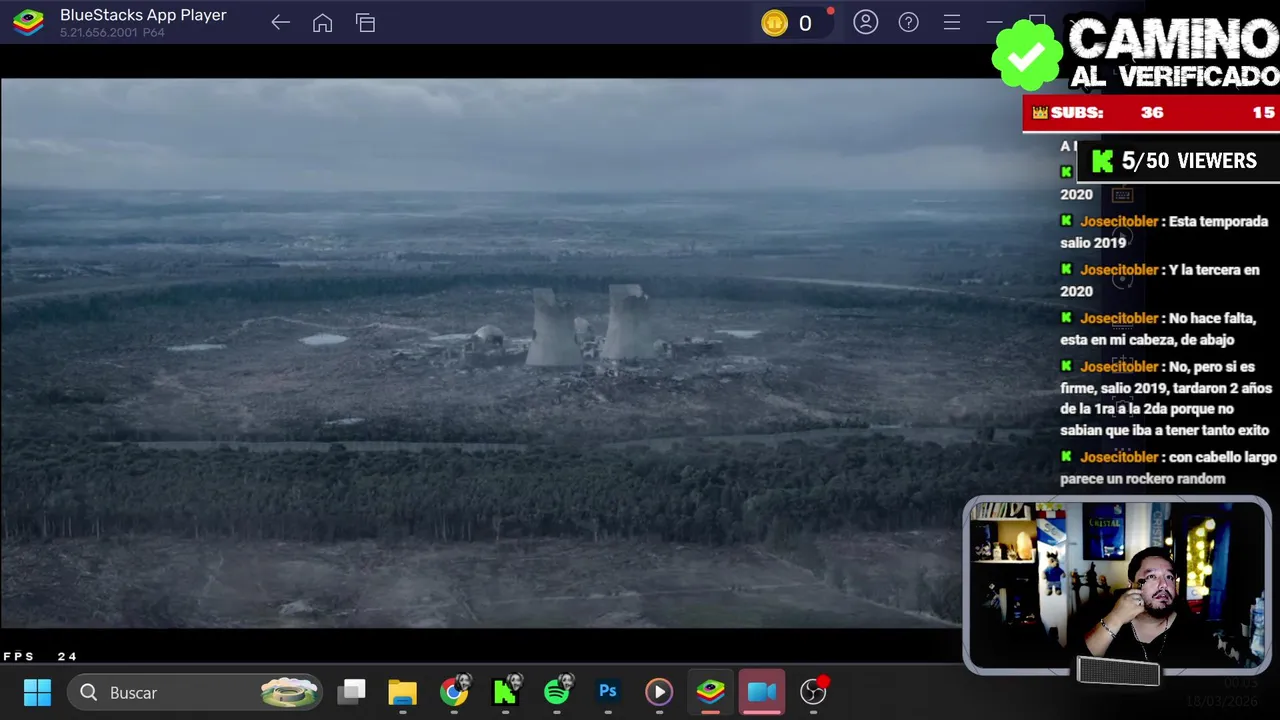Click chat message starting 'No, pero si es firme'
The width and height of the screenshot is (1280, 720).
pyautogui.click(x=1166, y=398)
